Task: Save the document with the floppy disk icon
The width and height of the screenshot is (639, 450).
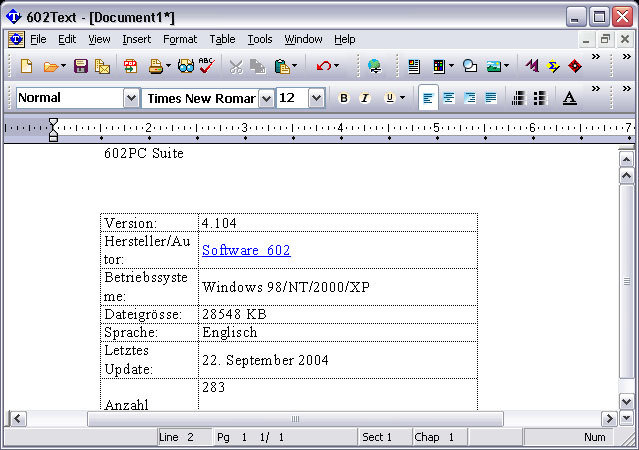Action: point(81,66)
